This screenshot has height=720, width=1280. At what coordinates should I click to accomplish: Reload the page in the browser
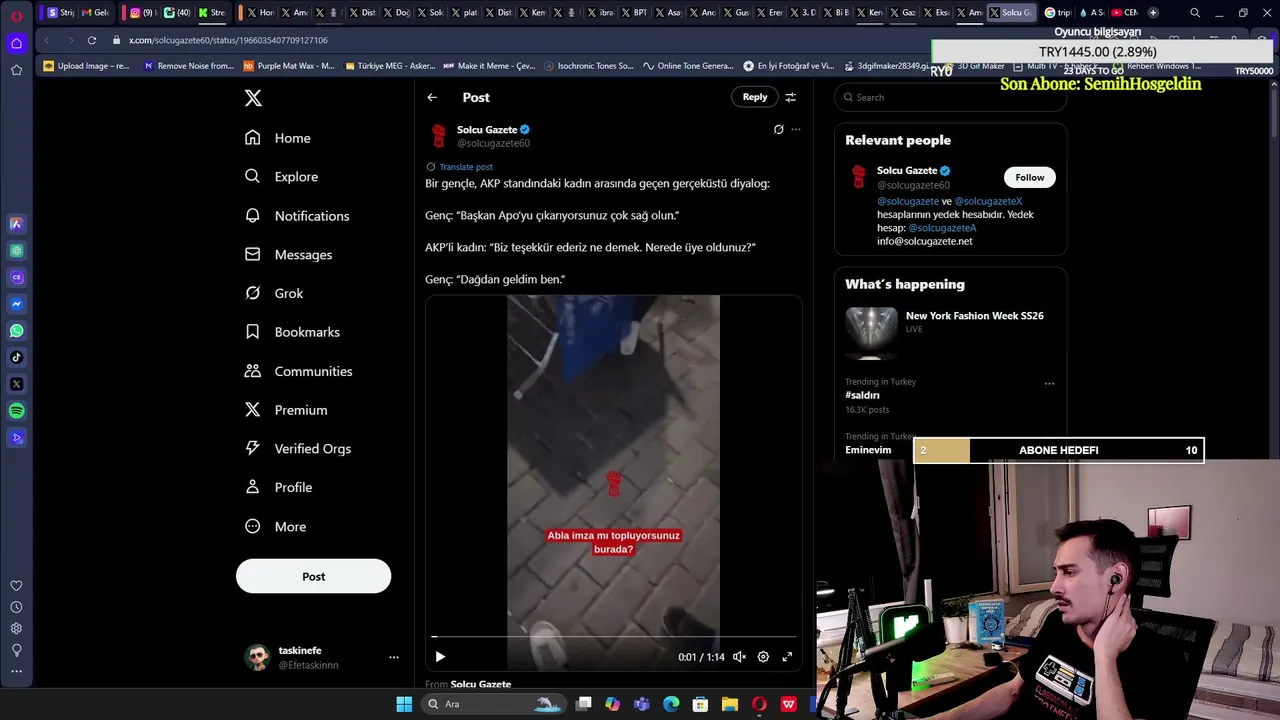[x=91, y=40]
